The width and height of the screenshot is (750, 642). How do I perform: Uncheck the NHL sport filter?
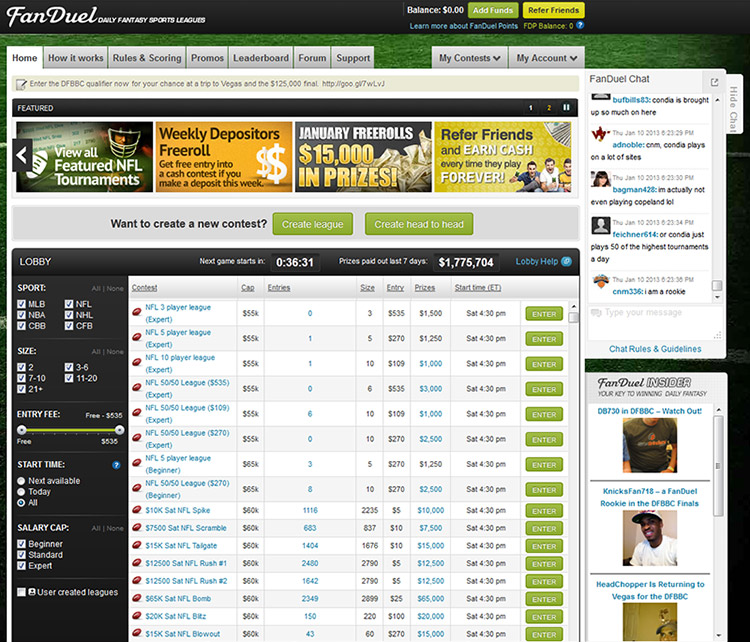[x=69, y=315]
